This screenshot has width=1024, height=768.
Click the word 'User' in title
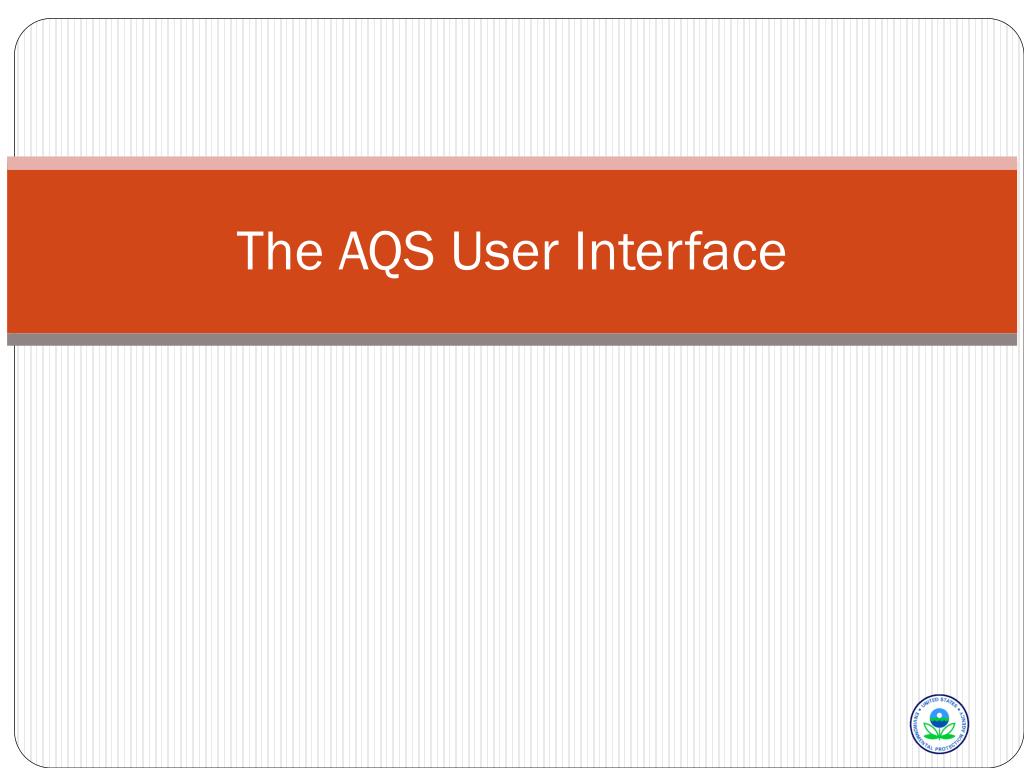[x=505, y=251]
